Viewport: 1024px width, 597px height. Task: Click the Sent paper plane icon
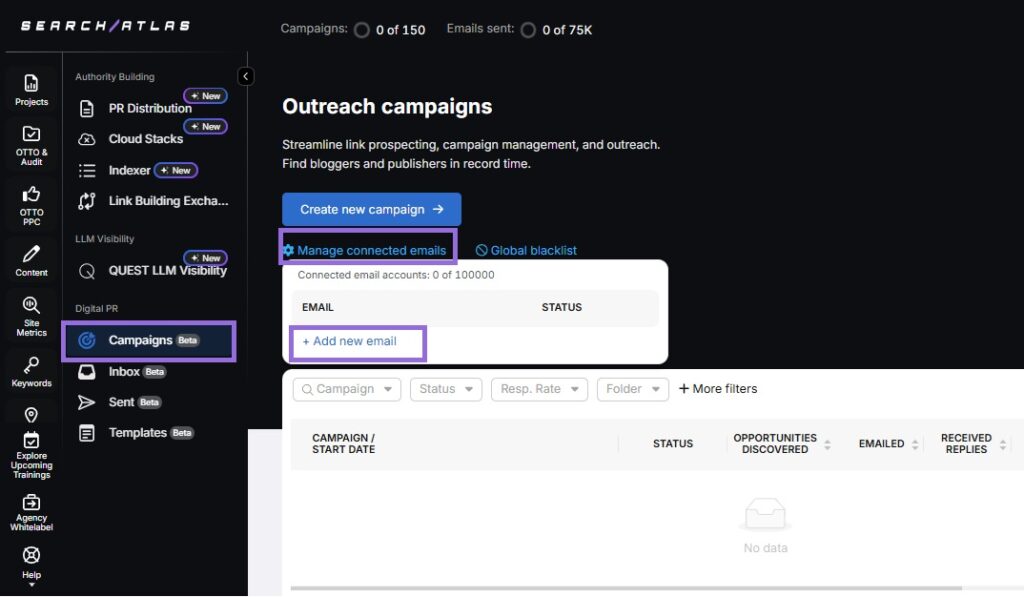click(x=87, y=402)
